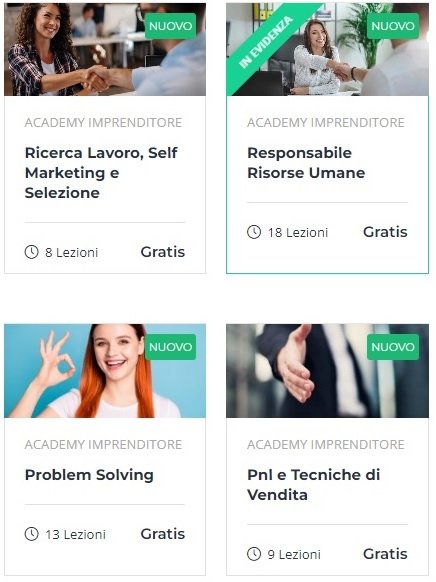This screenshot has width=436, height=582.
Task: Click clock icon beside 8 Lezioni
Action: pyautogui.click(x=32, y=252)
